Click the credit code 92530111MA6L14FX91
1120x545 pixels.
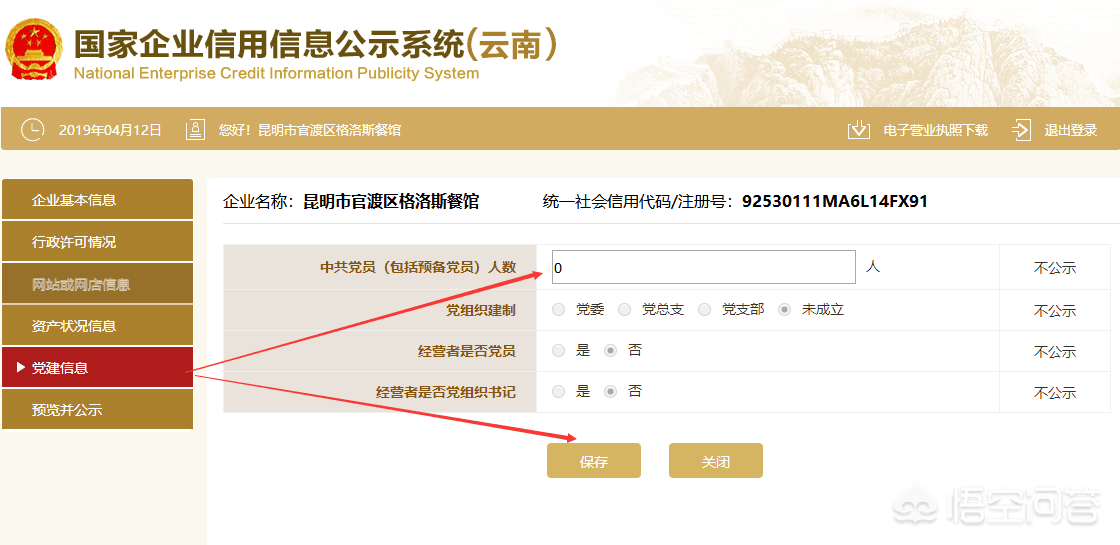[835, 201]
